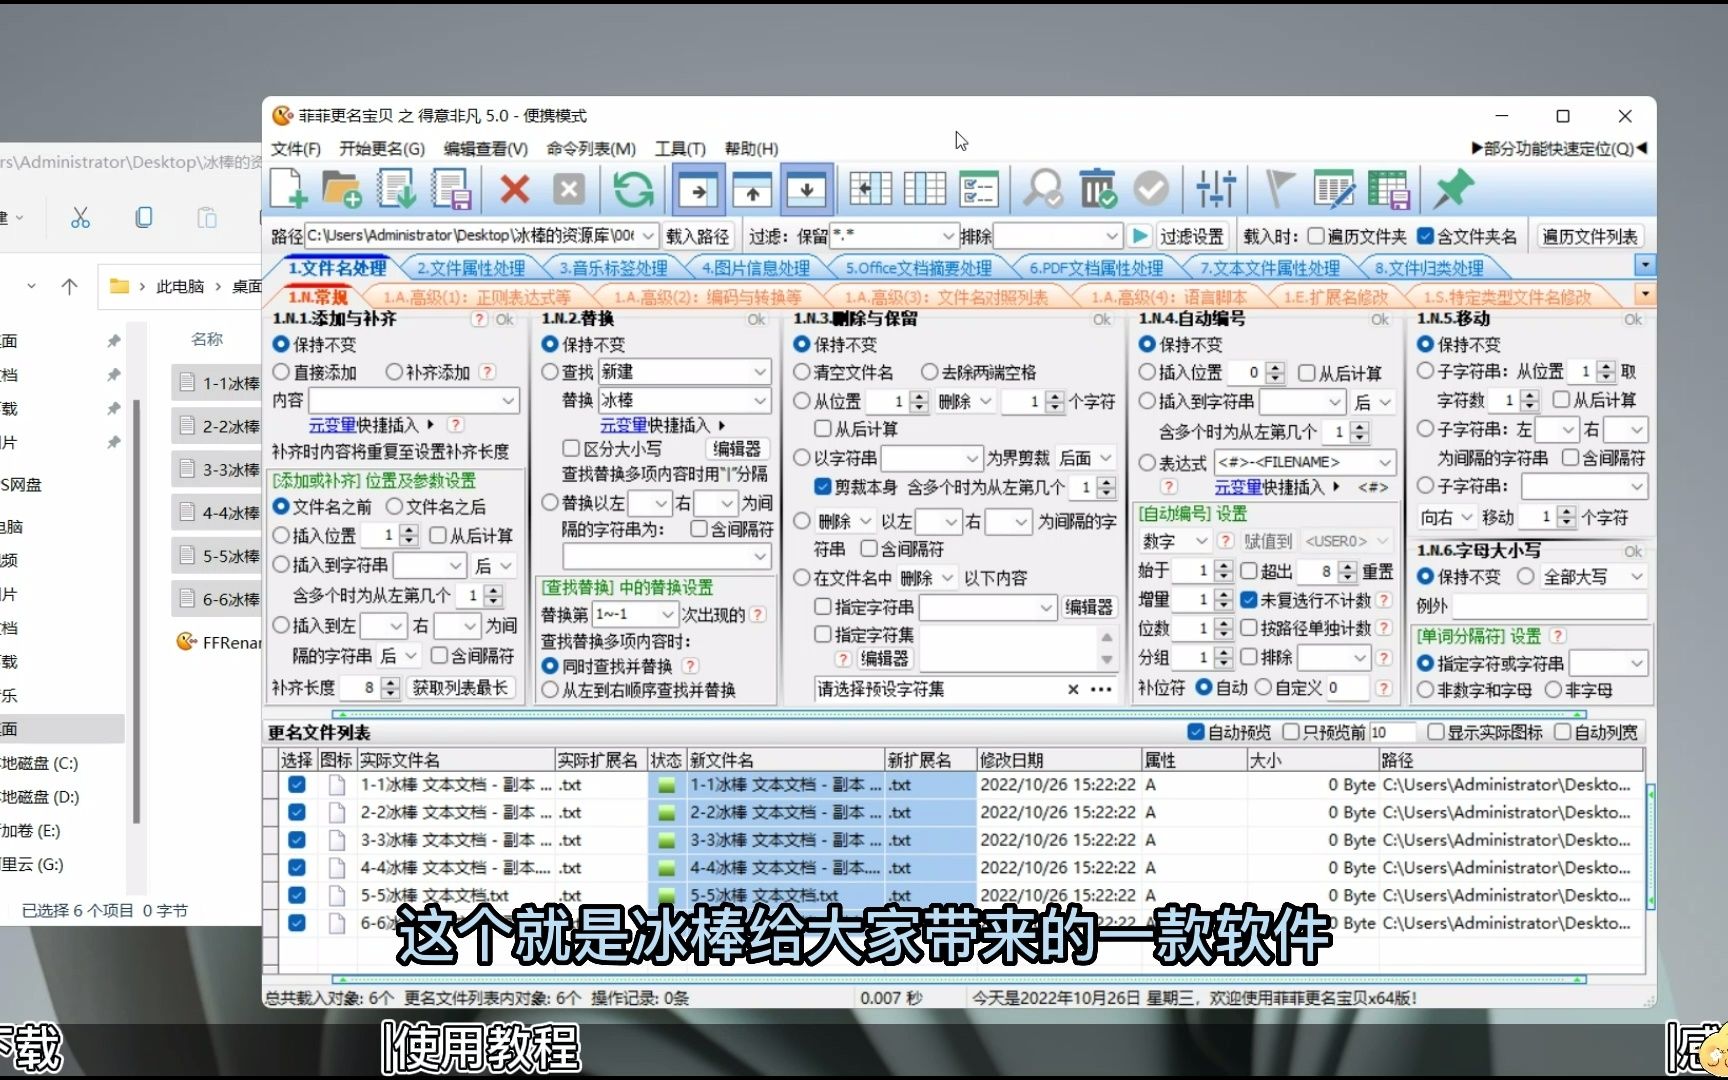Enable the 遍历文件夹 checkbox
The width and height of the screenshot is (1728, 1080).
[1316, 236]
